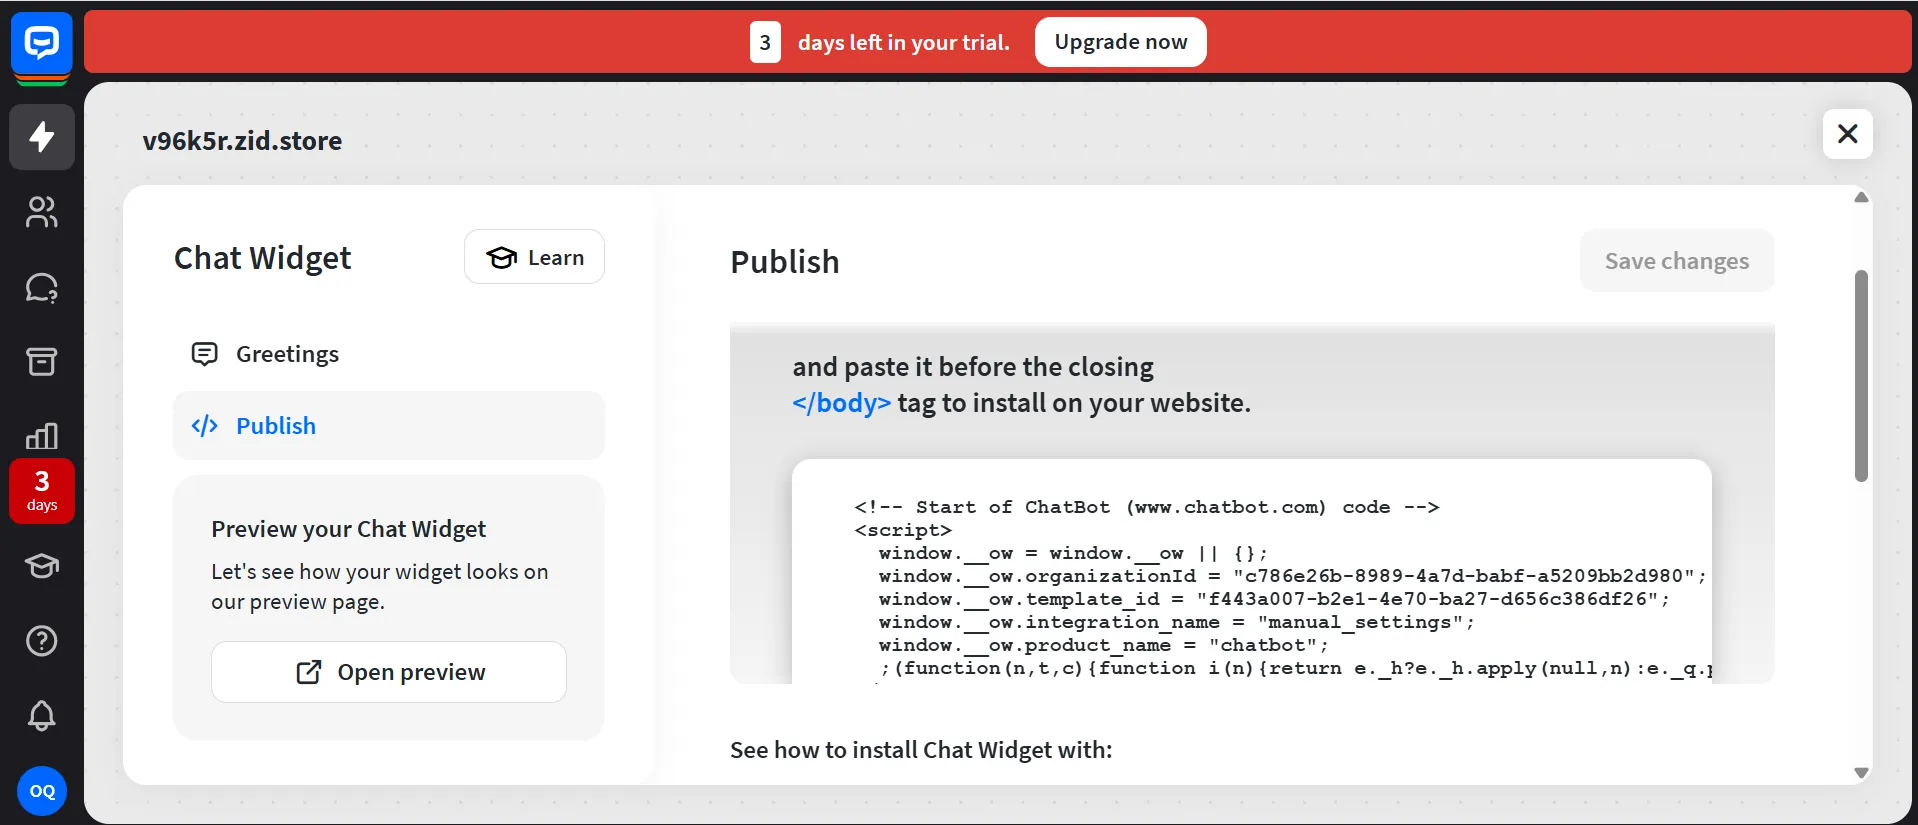1918x825 pixels.
Task: Open the chats icon in sidebar
Action: click(x=42, y=288)
